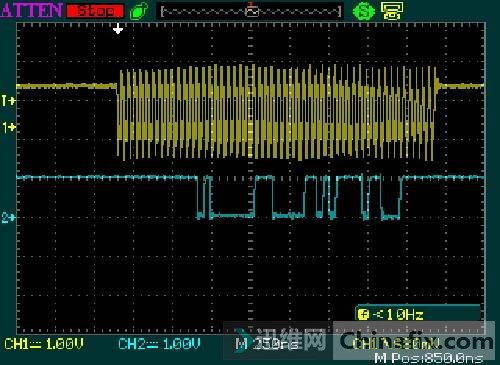Image resolution: width=500 pixels, height=365 pixels.
Task: Click the M Pos 850.0ns readout
Action: point(429,358)
